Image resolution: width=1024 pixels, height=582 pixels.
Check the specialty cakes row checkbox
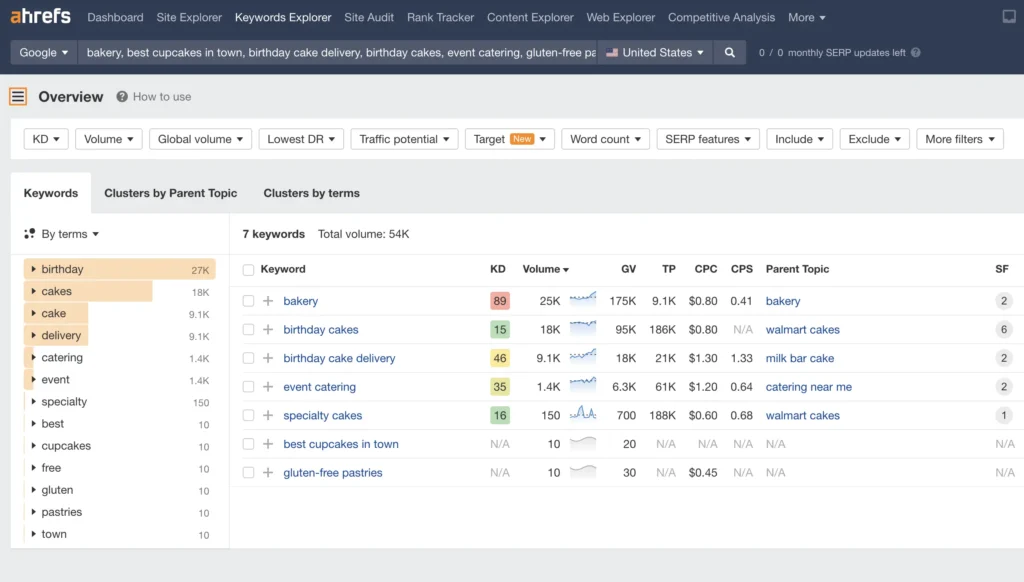pyautogui.click(x=248, y=415)
